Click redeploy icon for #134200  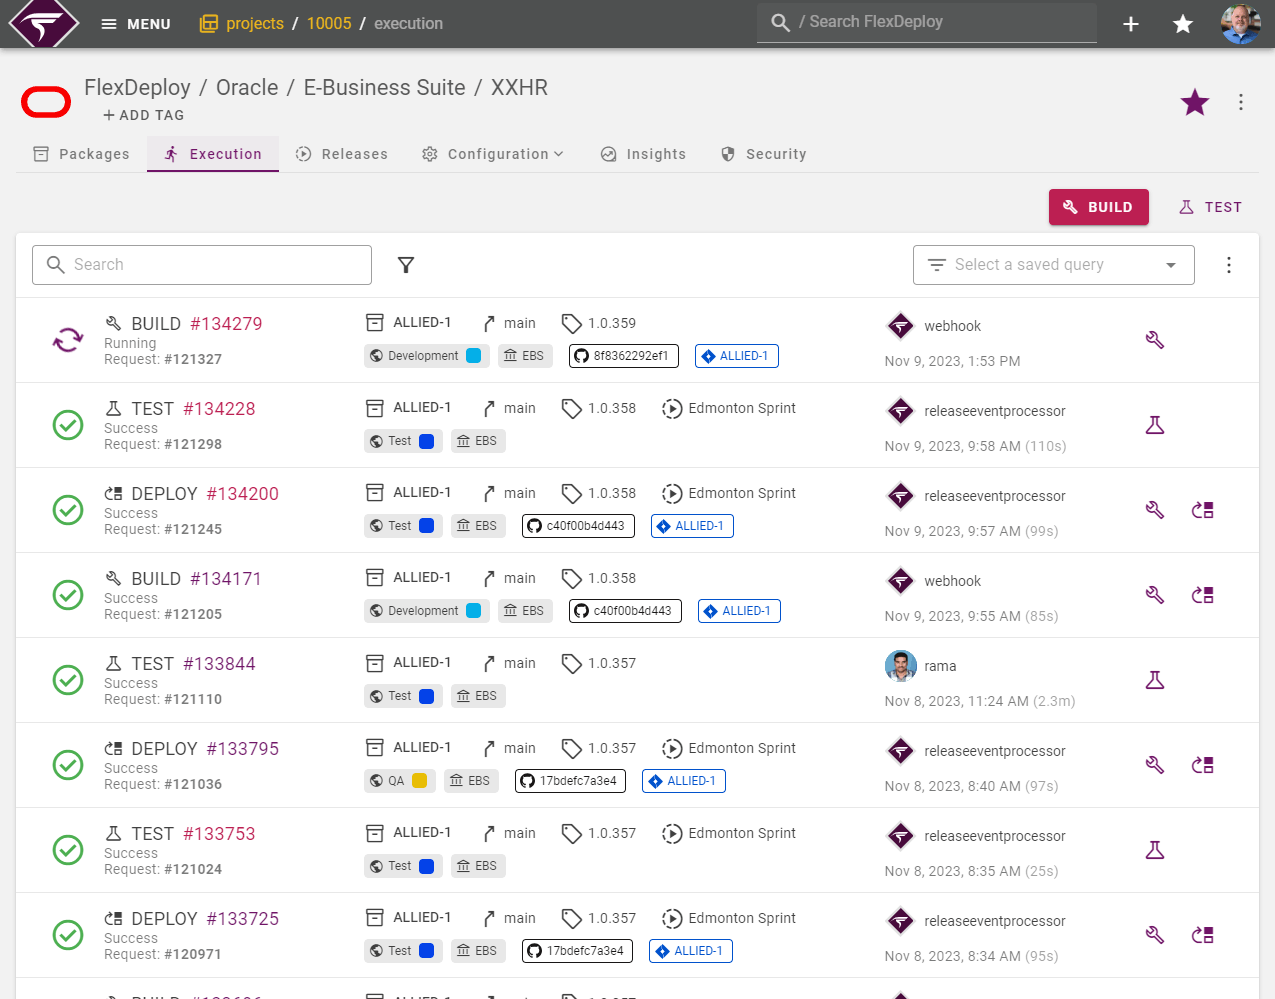click(1203, 510)
